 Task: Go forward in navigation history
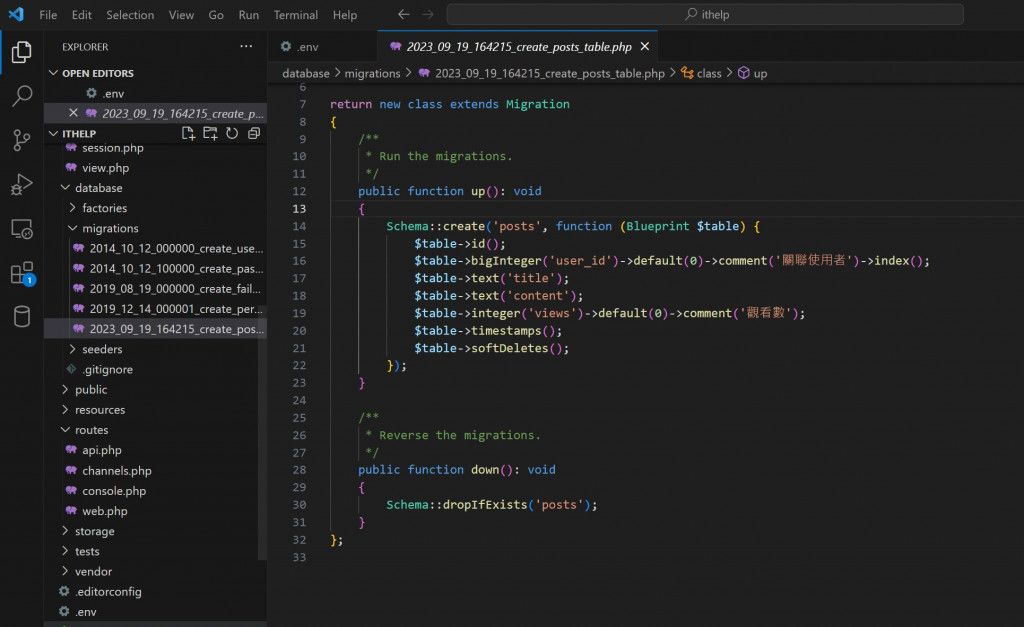[428, 14]
